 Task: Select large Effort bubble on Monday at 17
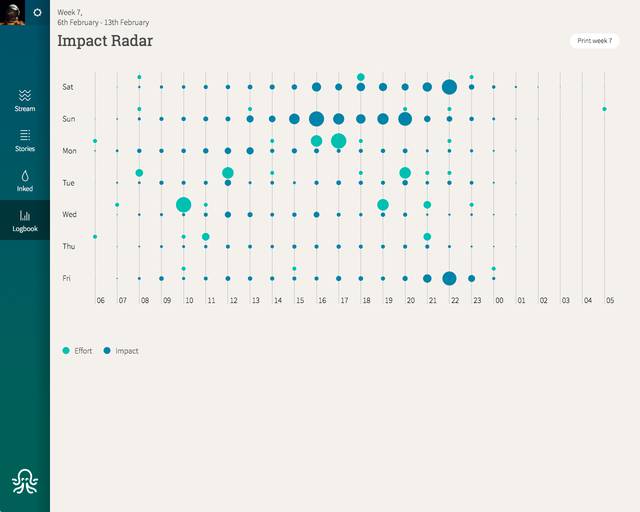339,141
